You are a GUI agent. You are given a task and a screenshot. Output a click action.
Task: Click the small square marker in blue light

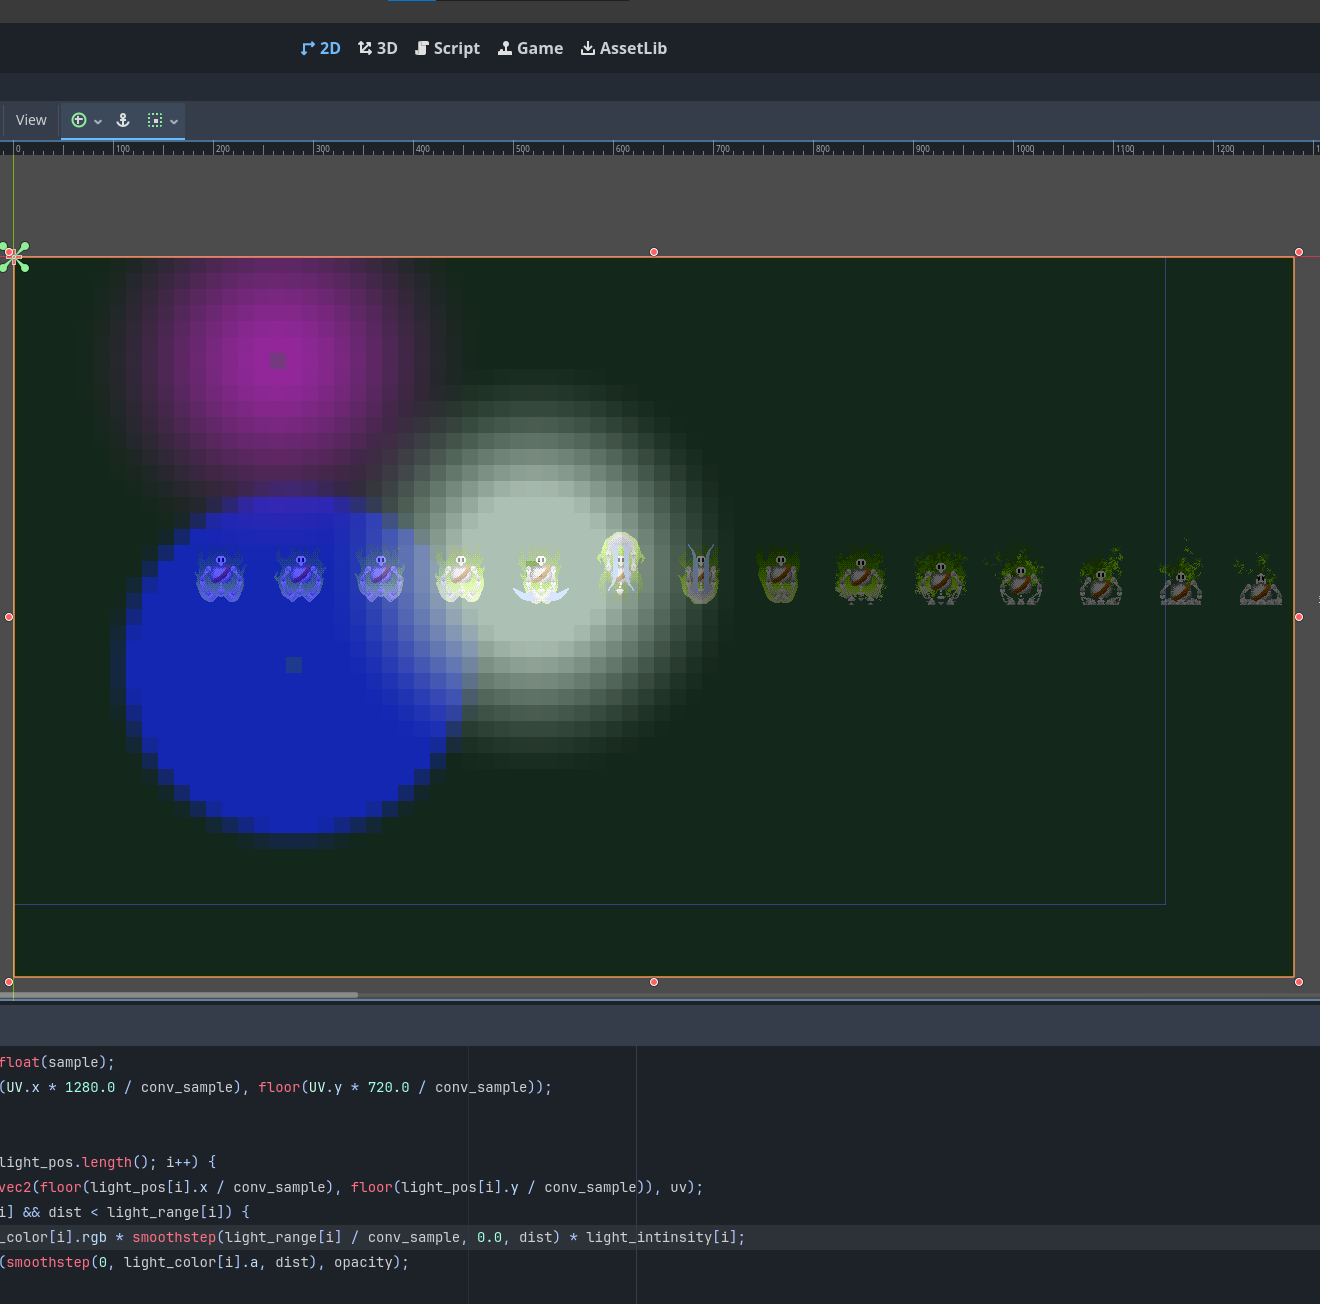click(293, 665)
